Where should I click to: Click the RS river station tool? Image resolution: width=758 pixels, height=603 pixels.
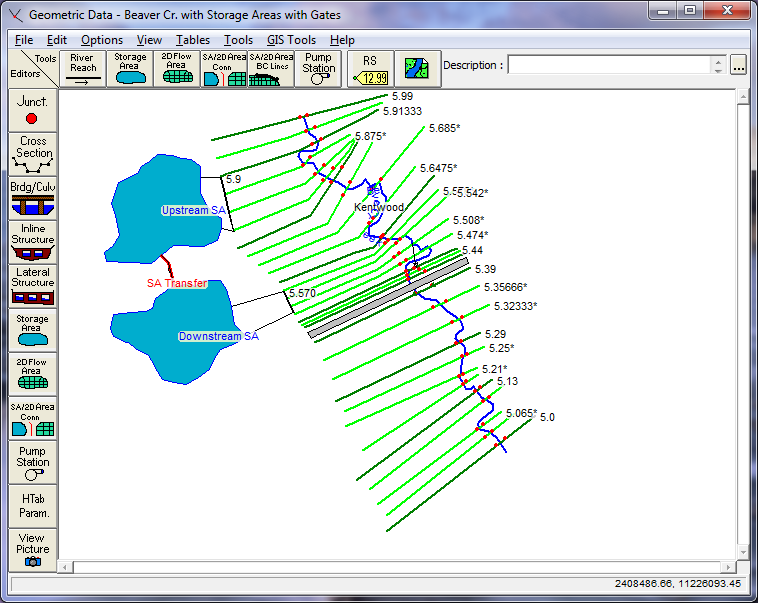coord(369,69)
